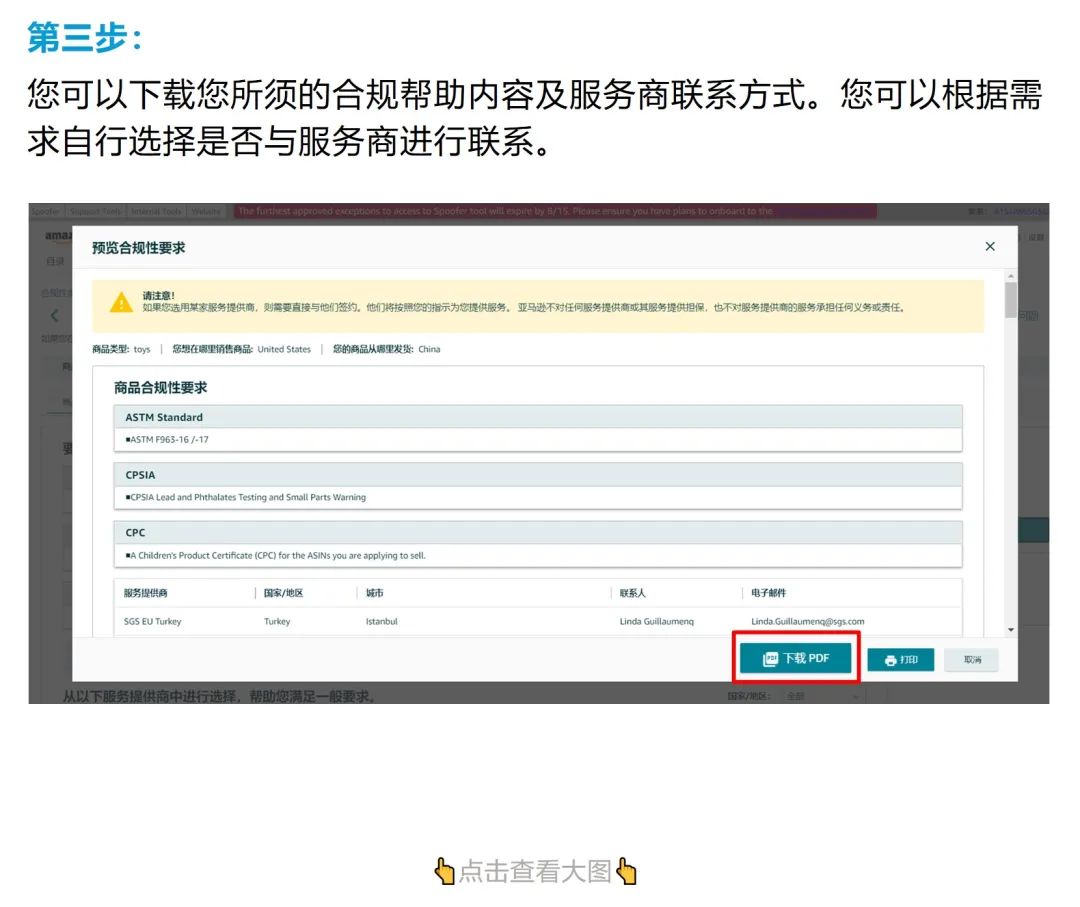Screen dimensions: 1080x907
Task: Click the 打印 button
Action: point(903,659)
